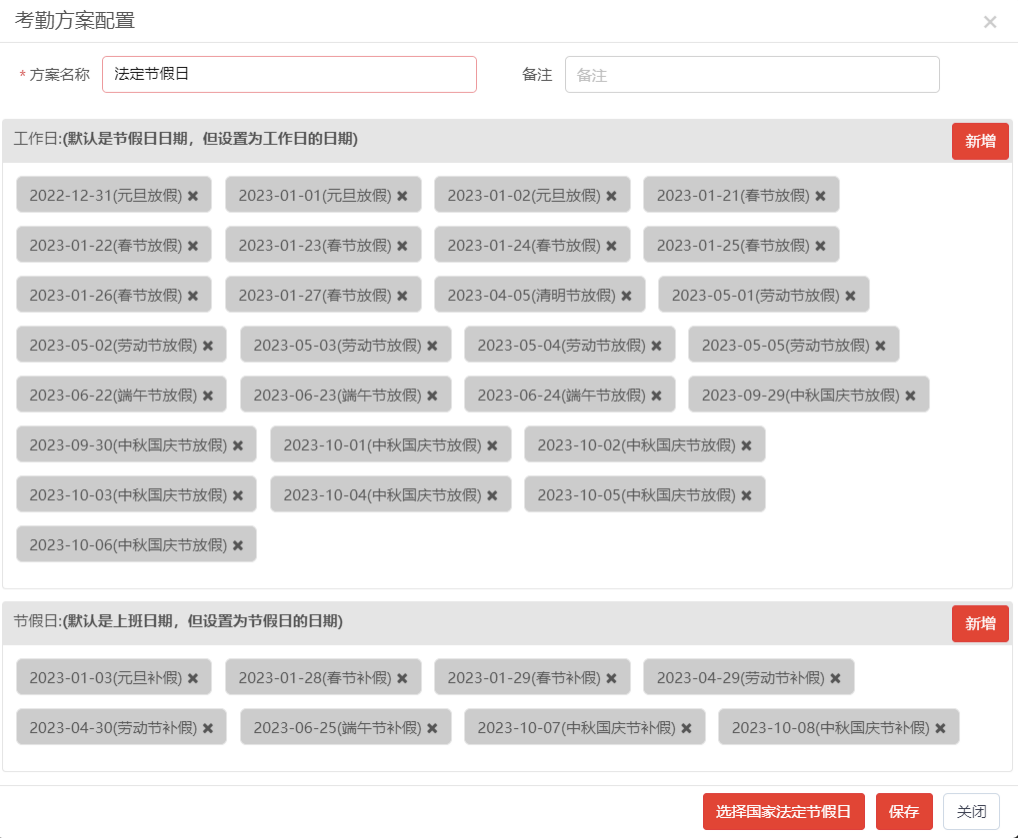
Task: Remove the 2023-04-29 劳动节补假 tag
Action: pos(835,678)
